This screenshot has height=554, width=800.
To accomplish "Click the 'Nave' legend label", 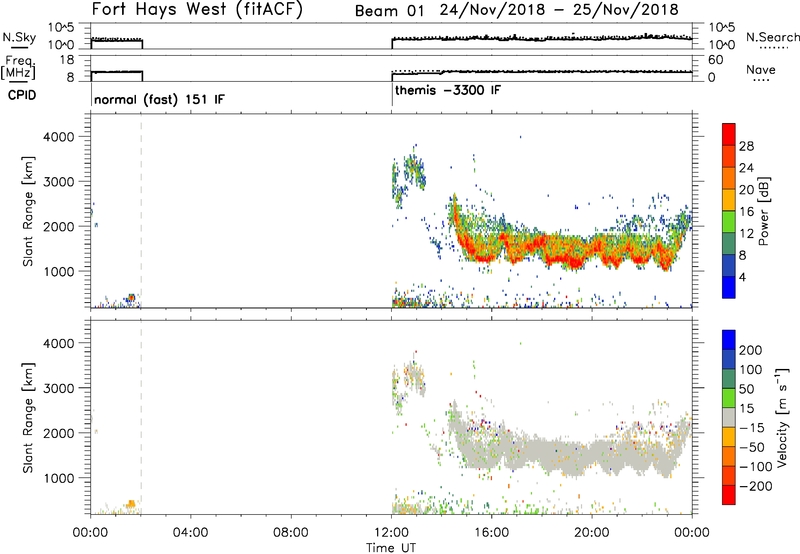I will click(x=761, y=69).
